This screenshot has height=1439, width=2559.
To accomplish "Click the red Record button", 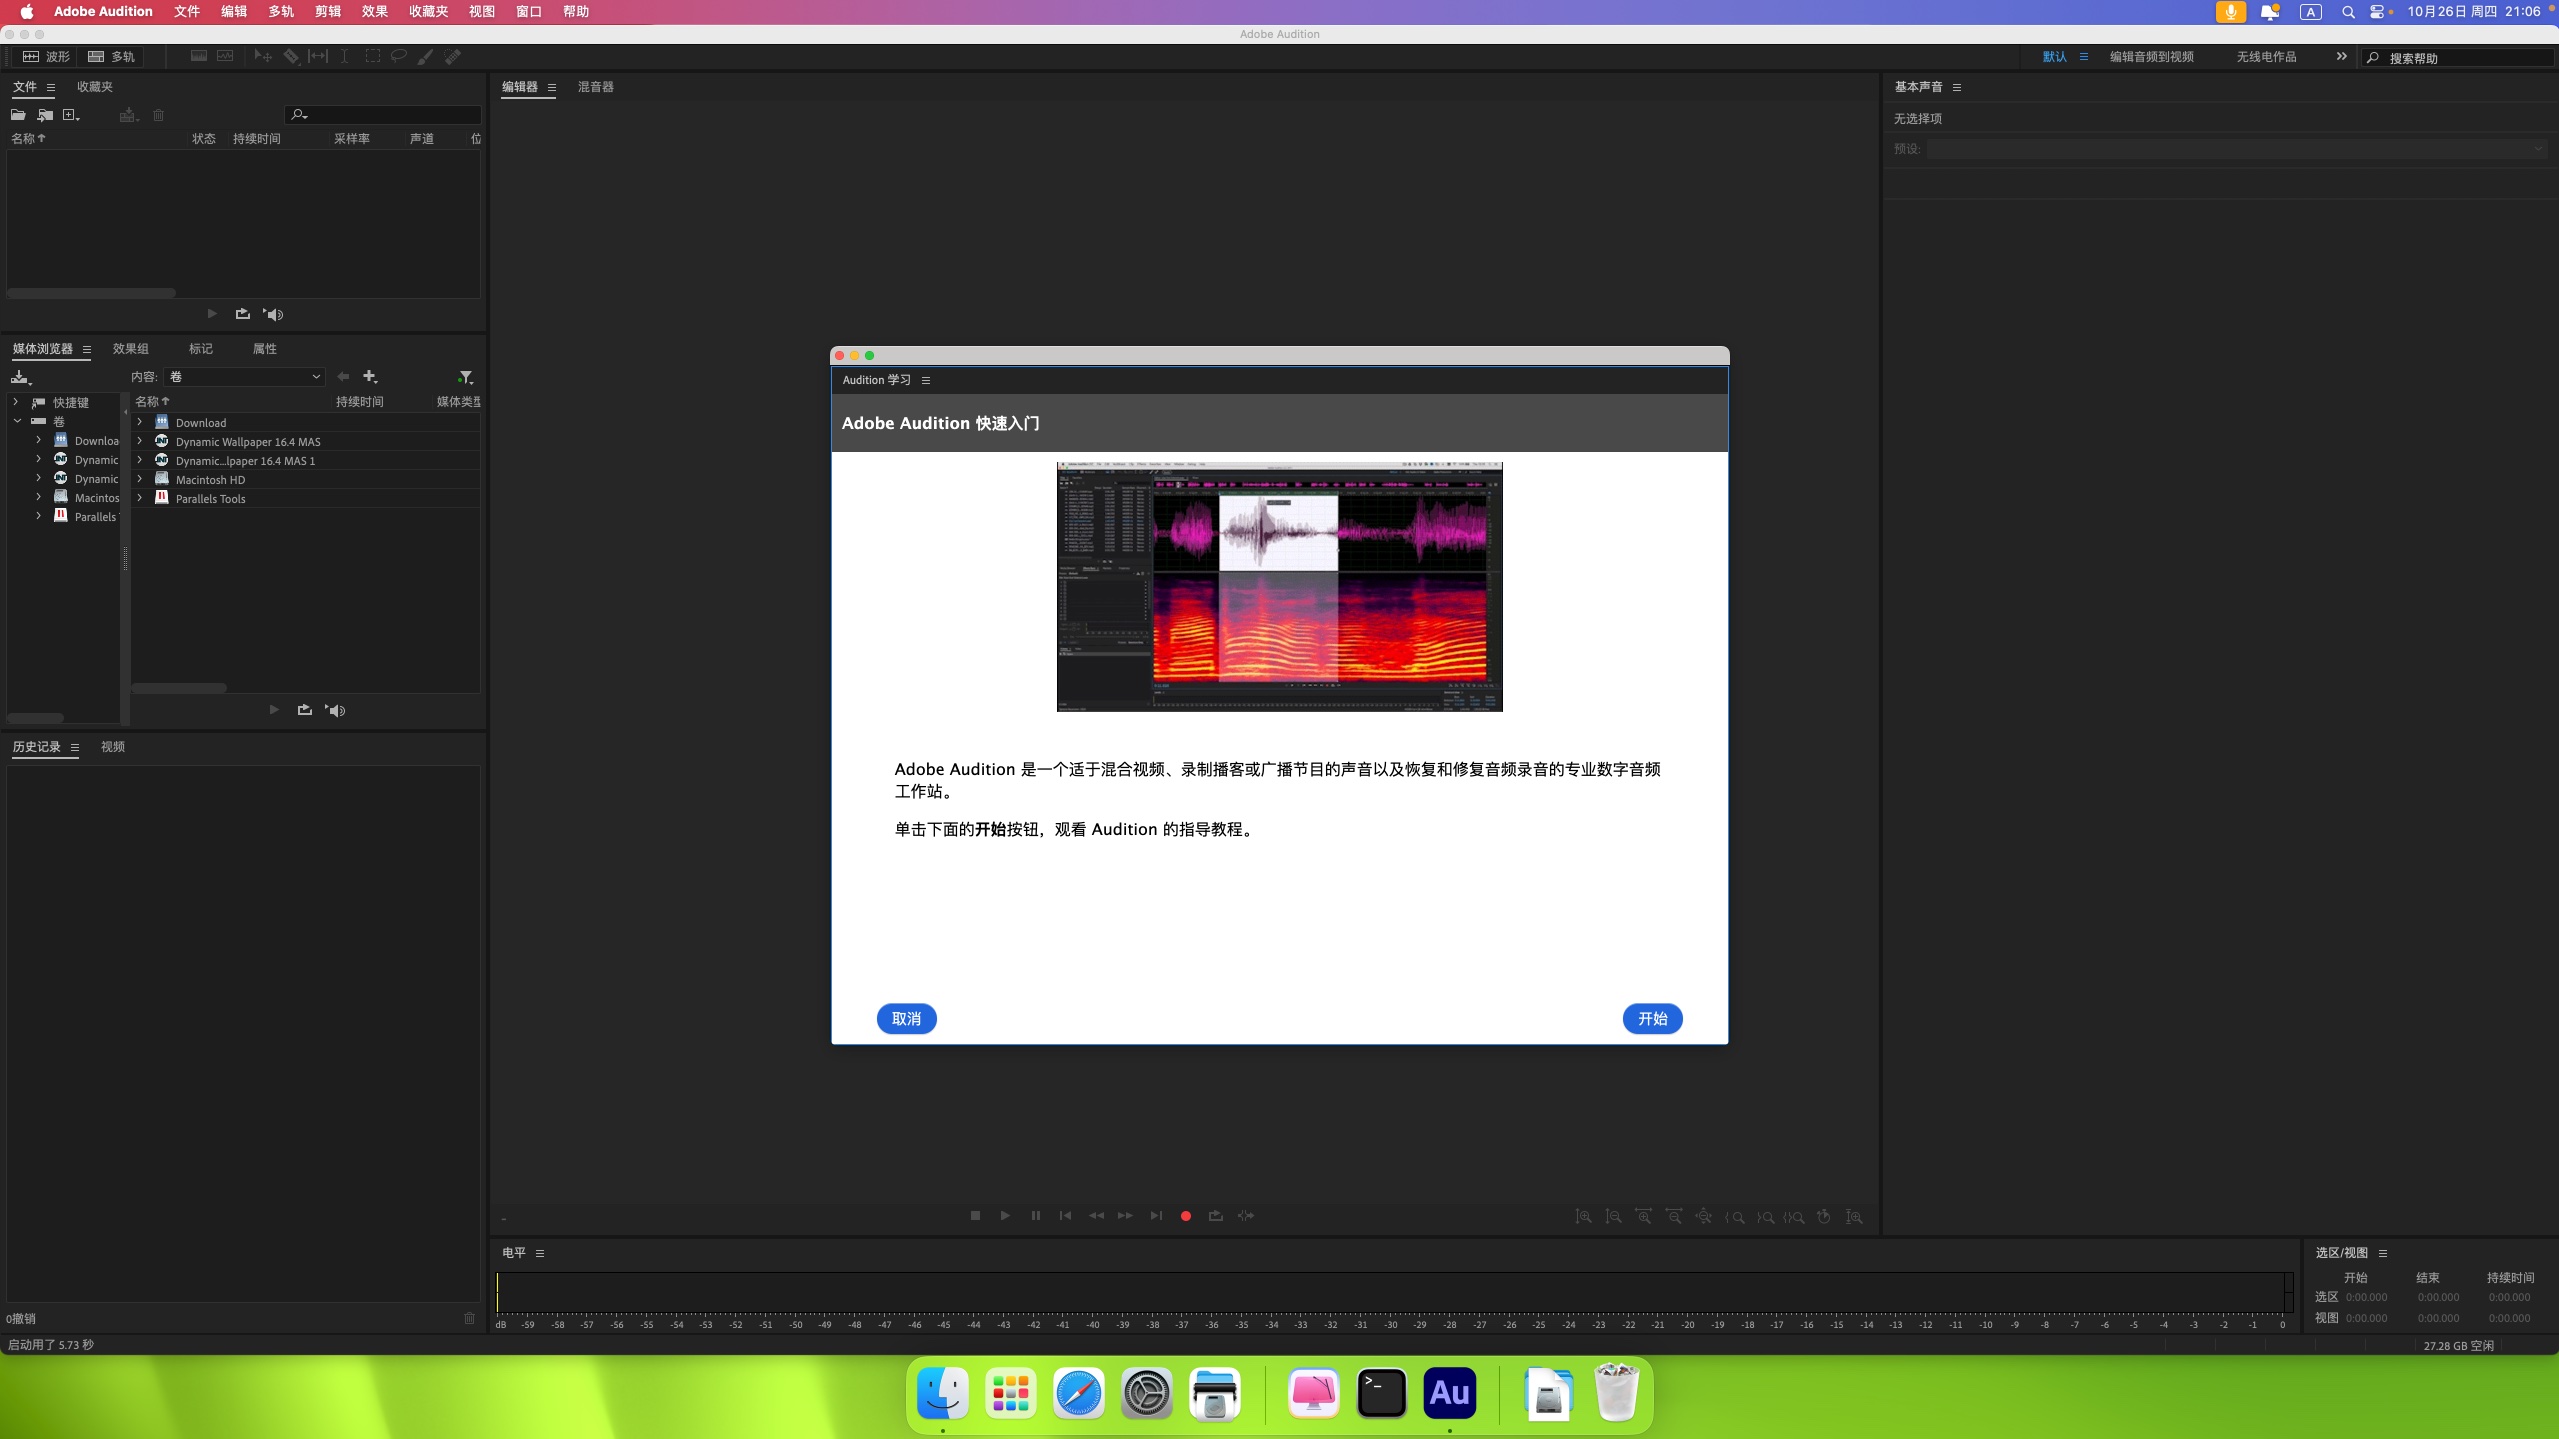I will click(x=1185, y=1216).
